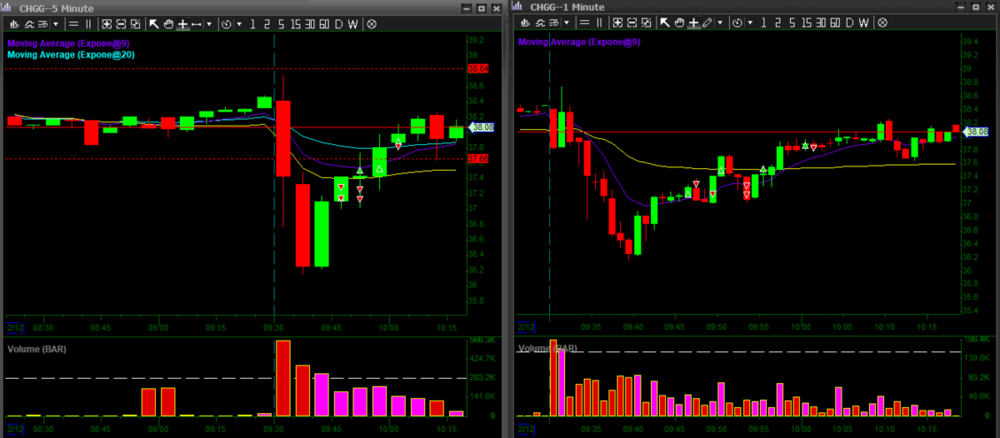The height and width of the screenshot is (438, 1000).
Task: Click the vertical lines icon in 1 Minute toolbar
Action: (598, 23)
